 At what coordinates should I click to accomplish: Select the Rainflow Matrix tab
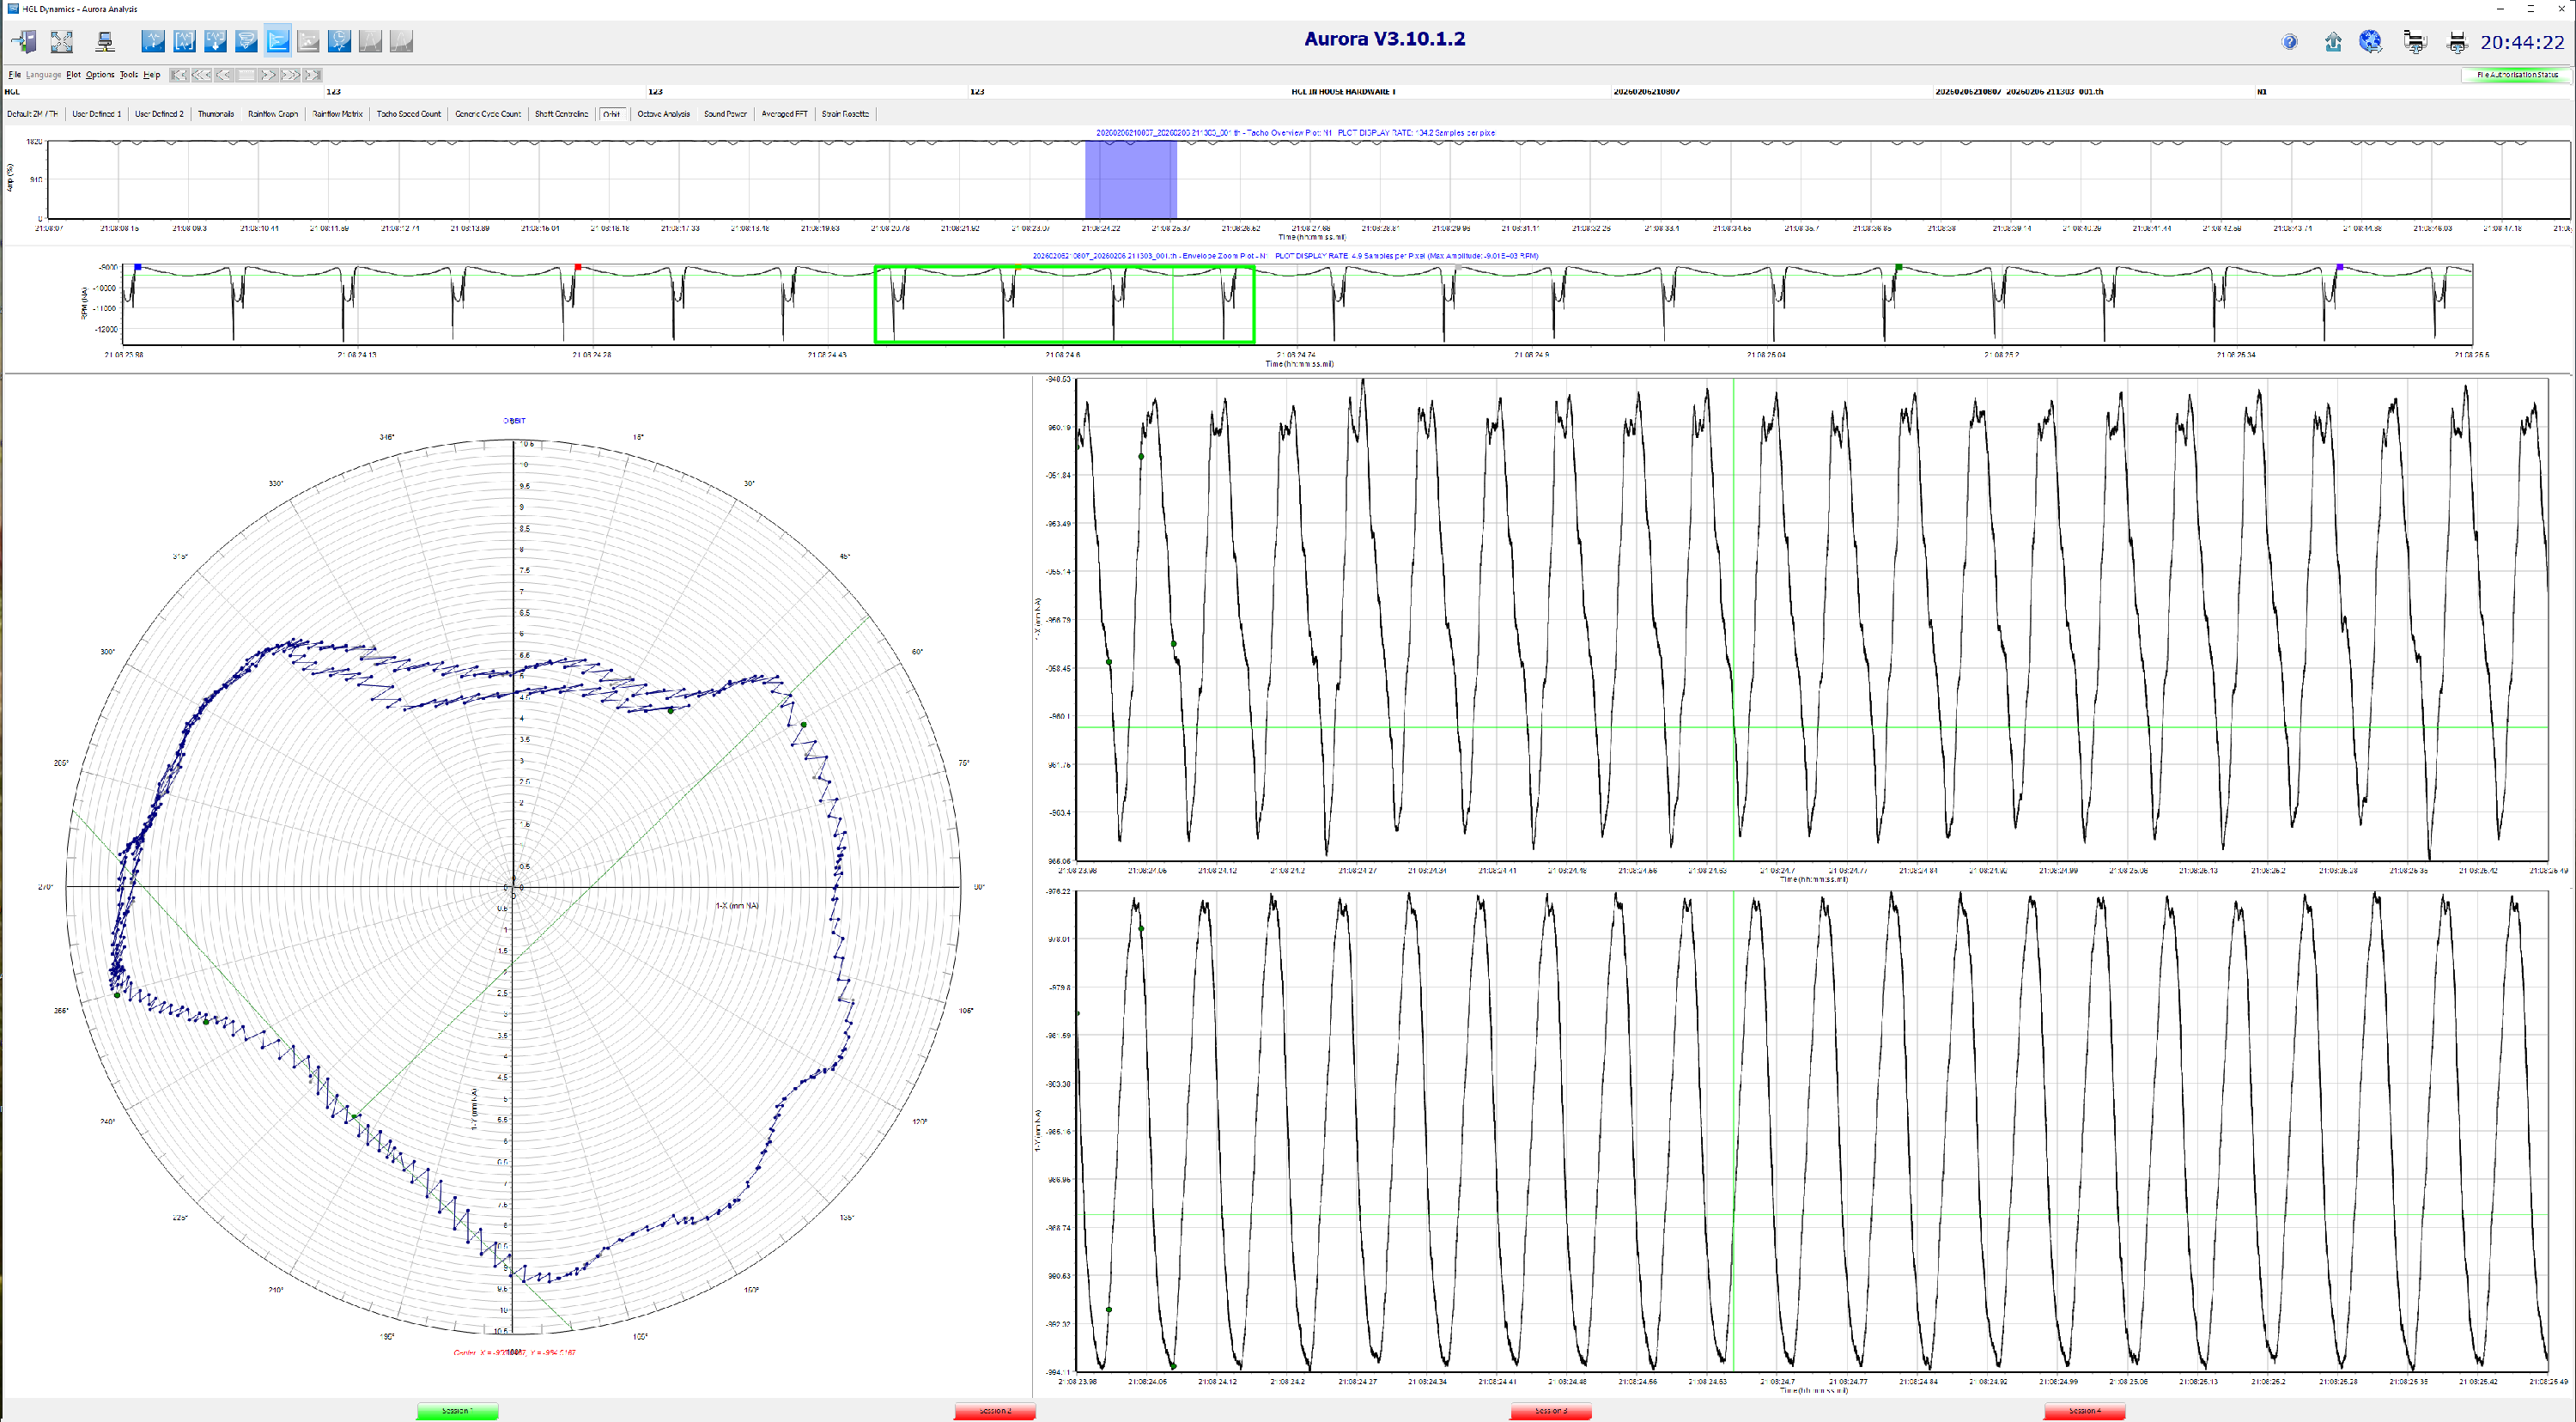(337, 114)
